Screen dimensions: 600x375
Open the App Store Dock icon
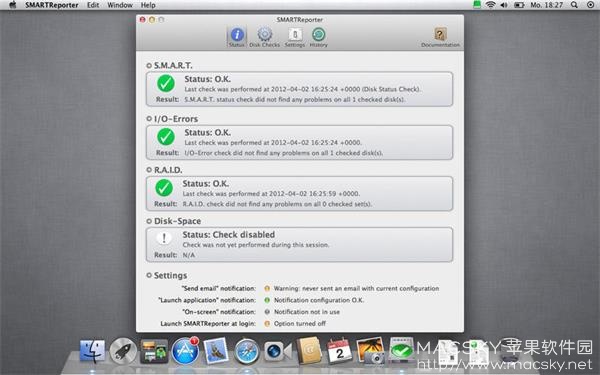(185, 351)
